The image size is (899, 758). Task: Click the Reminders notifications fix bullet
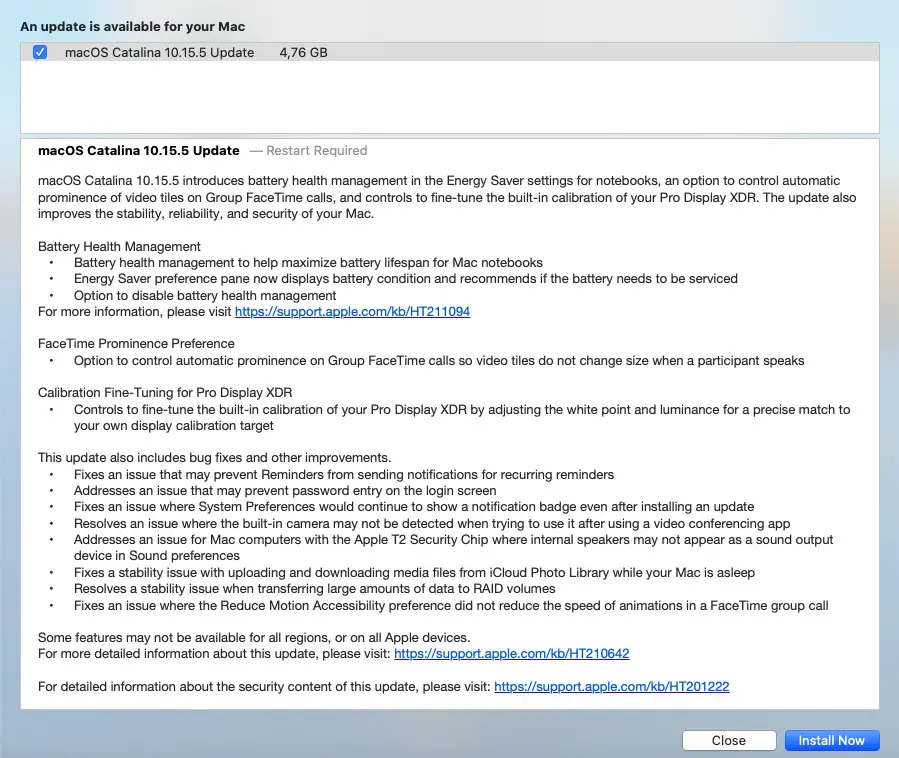[343, 474]
